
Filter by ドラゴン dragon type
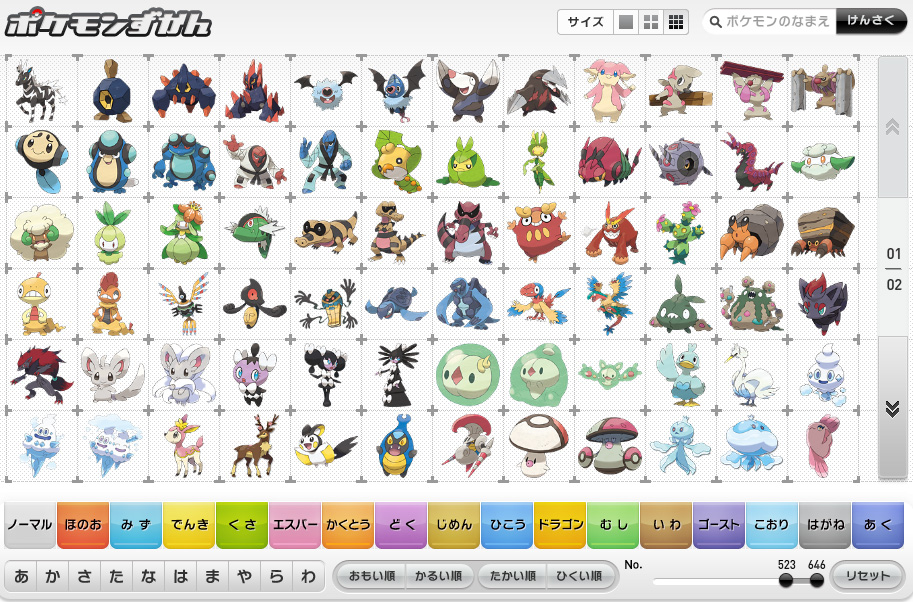click(560, 525)
